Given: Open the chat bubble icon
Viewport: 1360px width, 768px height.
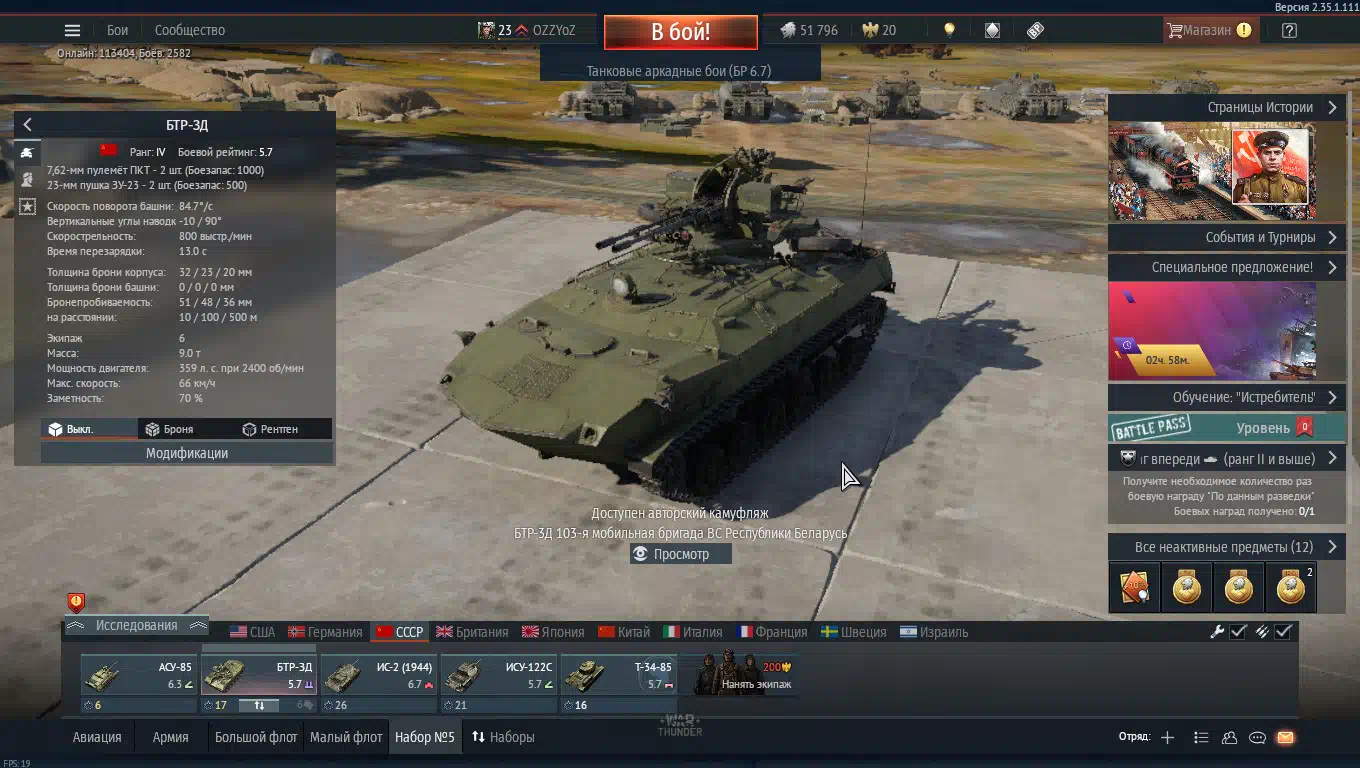Looking at the screenshot, I should click(x=1257, y=737).
